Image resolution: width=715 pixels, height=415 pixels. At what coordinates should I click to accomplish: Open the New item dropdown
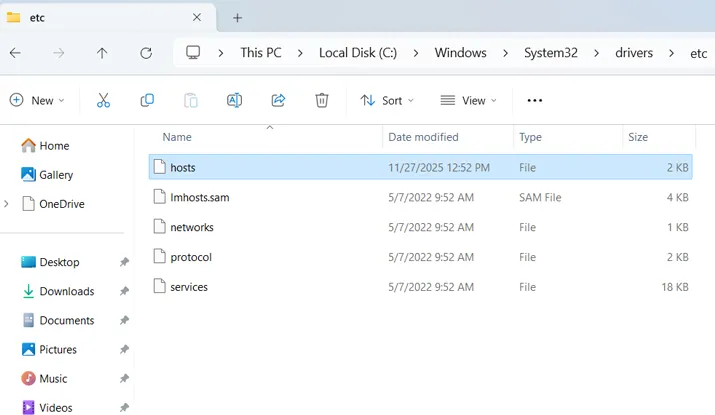(x=37, y=100)
